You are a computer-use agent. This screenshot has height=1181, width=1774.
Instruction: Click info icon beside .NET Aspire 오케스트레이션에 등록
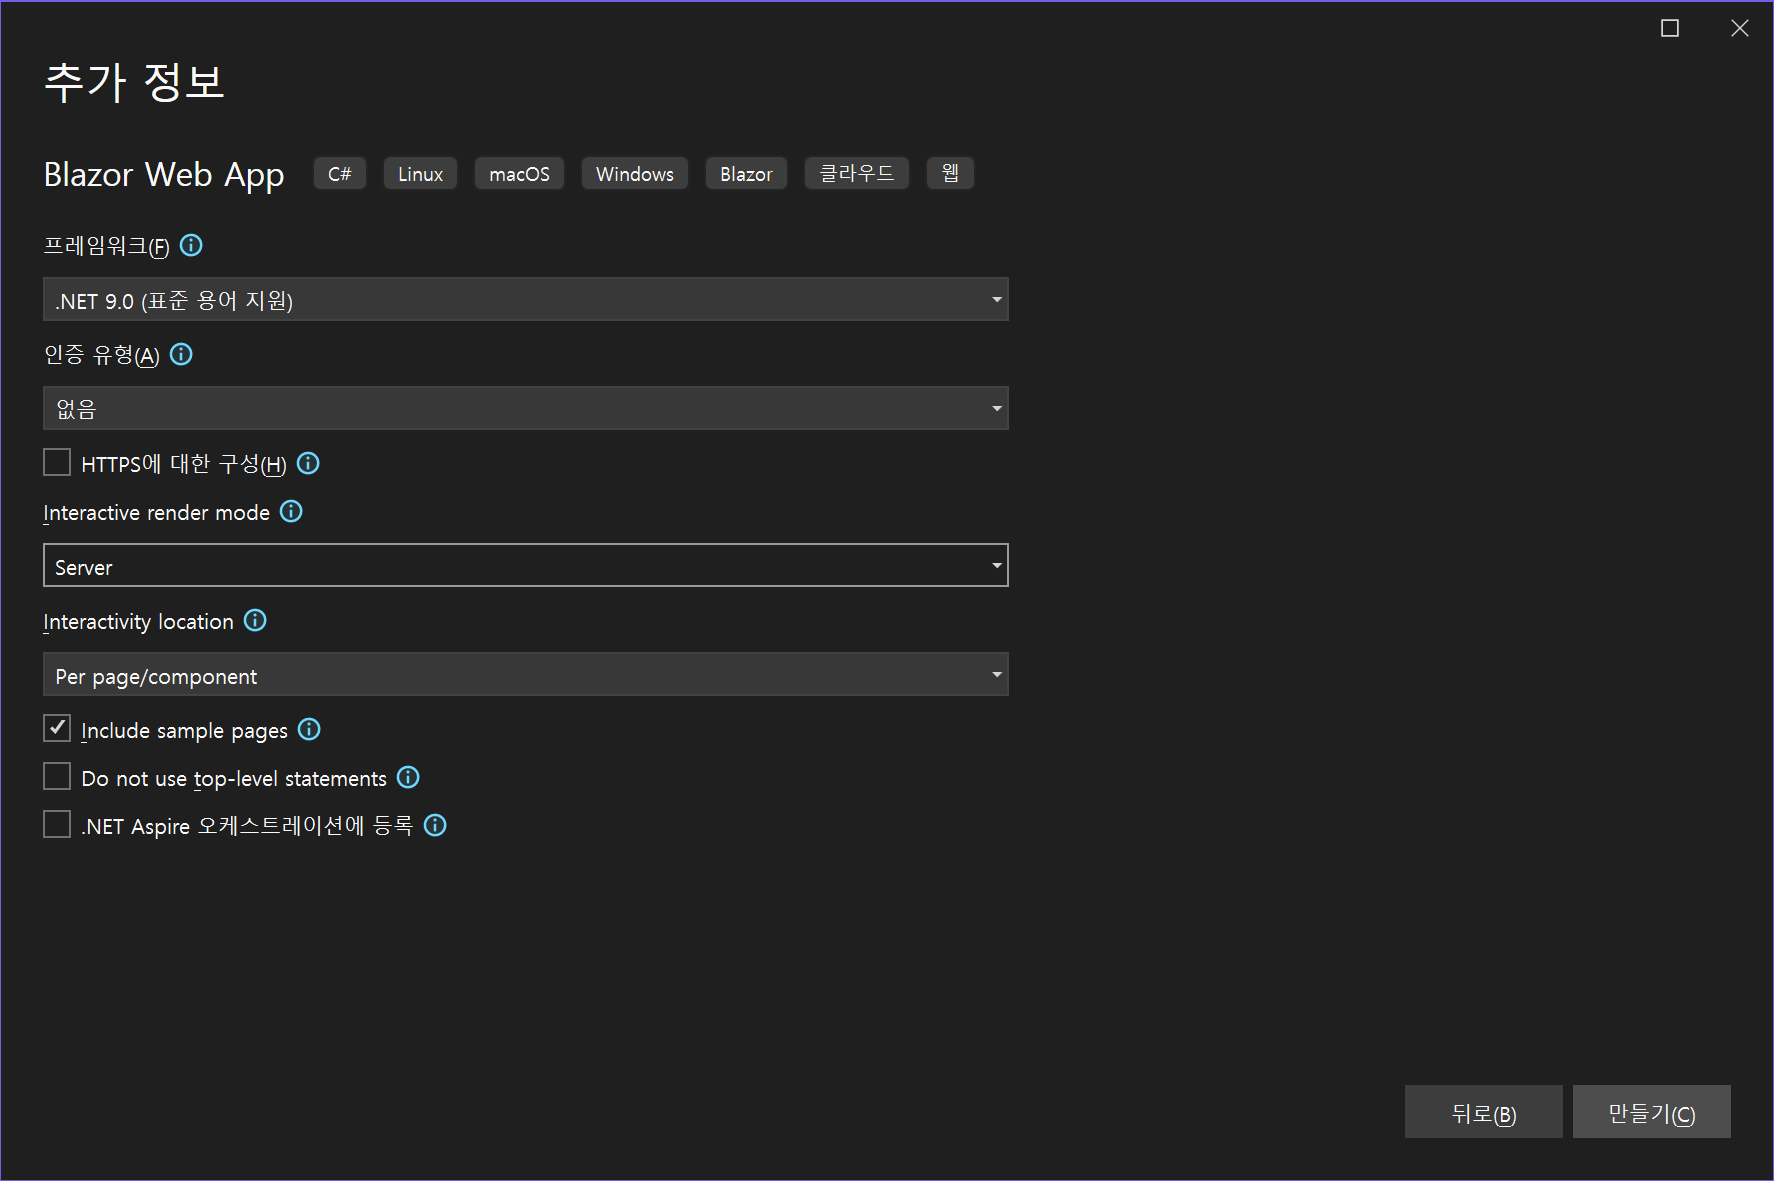(435, 825)
